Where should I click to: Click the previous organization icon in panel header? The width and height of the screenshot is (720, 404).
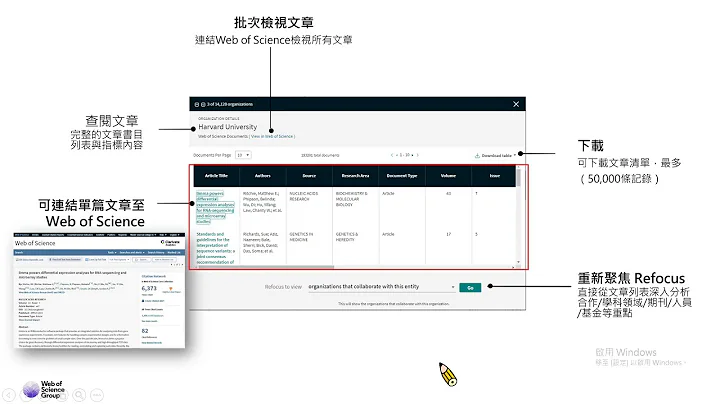[x=197, y=105]
